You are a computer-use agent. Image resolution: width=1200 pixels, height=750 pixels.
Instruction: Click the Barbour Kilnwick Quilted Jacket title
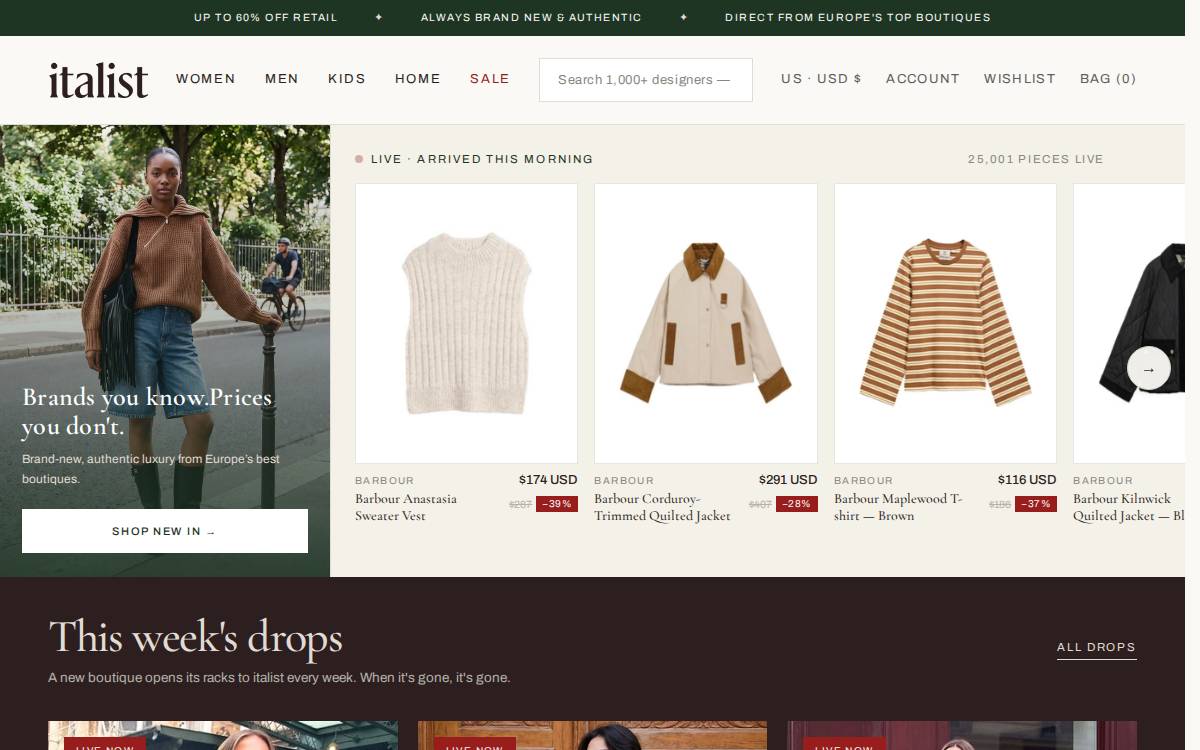(1129, 507)
